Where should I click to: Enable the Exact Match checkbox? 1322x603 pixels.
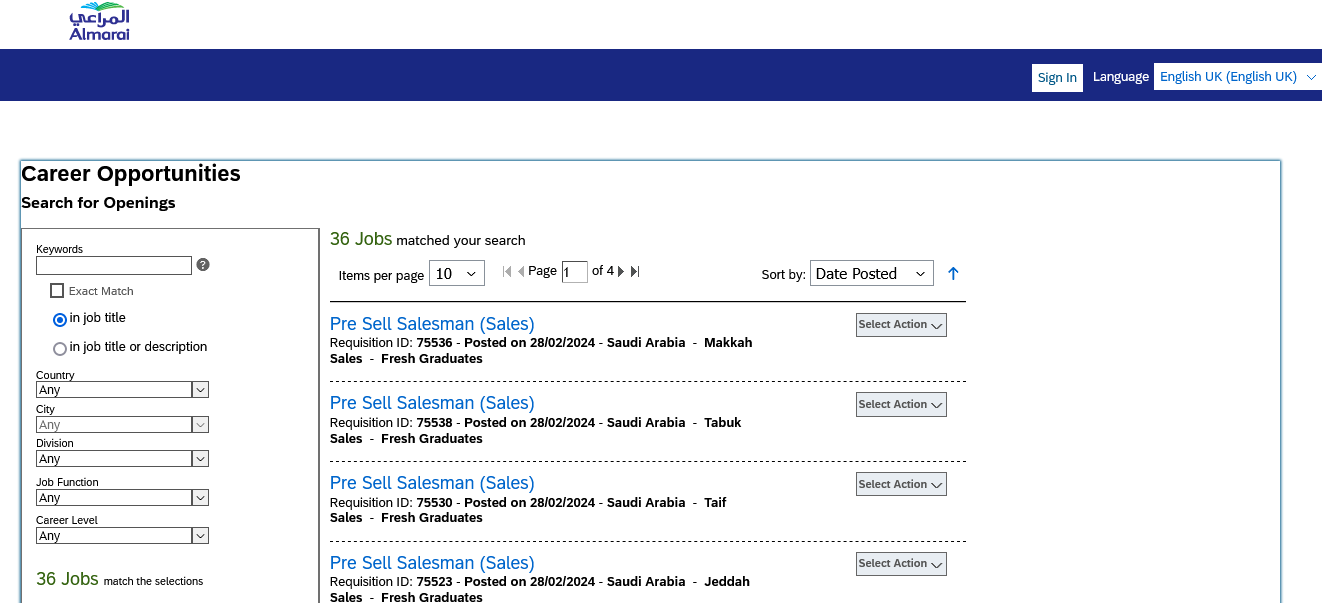(x=57, y=291)
